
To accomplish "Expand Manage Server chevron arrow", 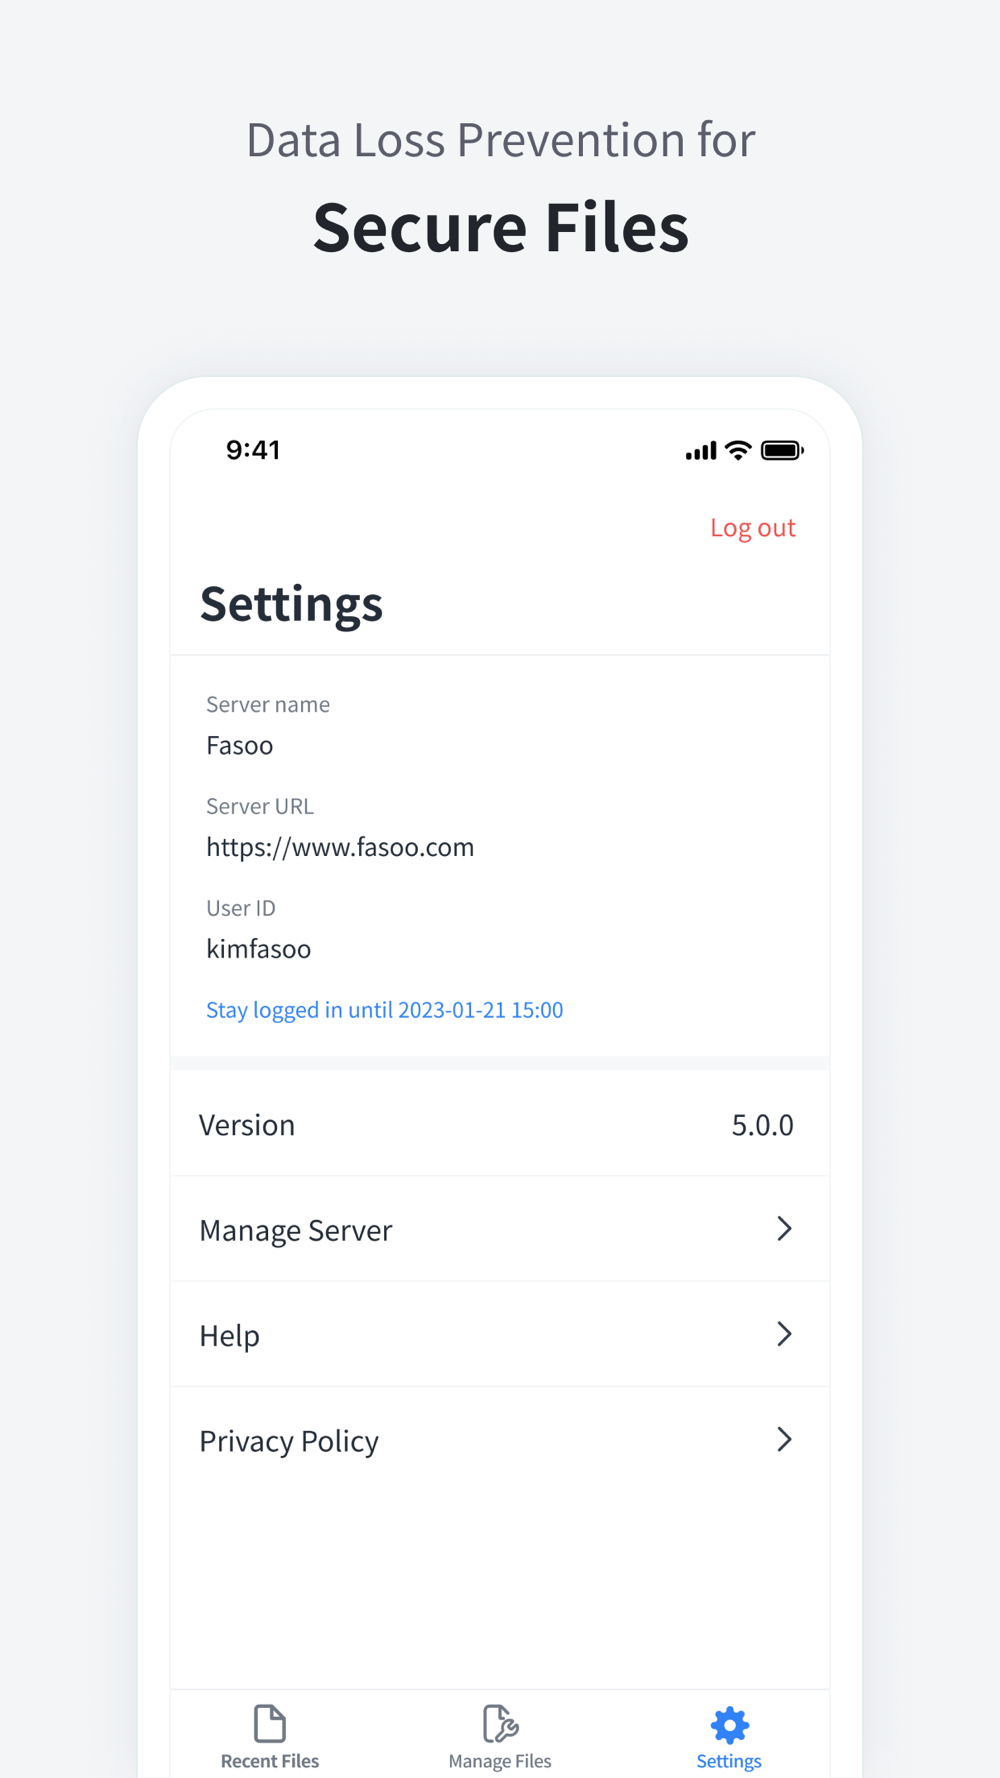I will tap(785, 1228).
